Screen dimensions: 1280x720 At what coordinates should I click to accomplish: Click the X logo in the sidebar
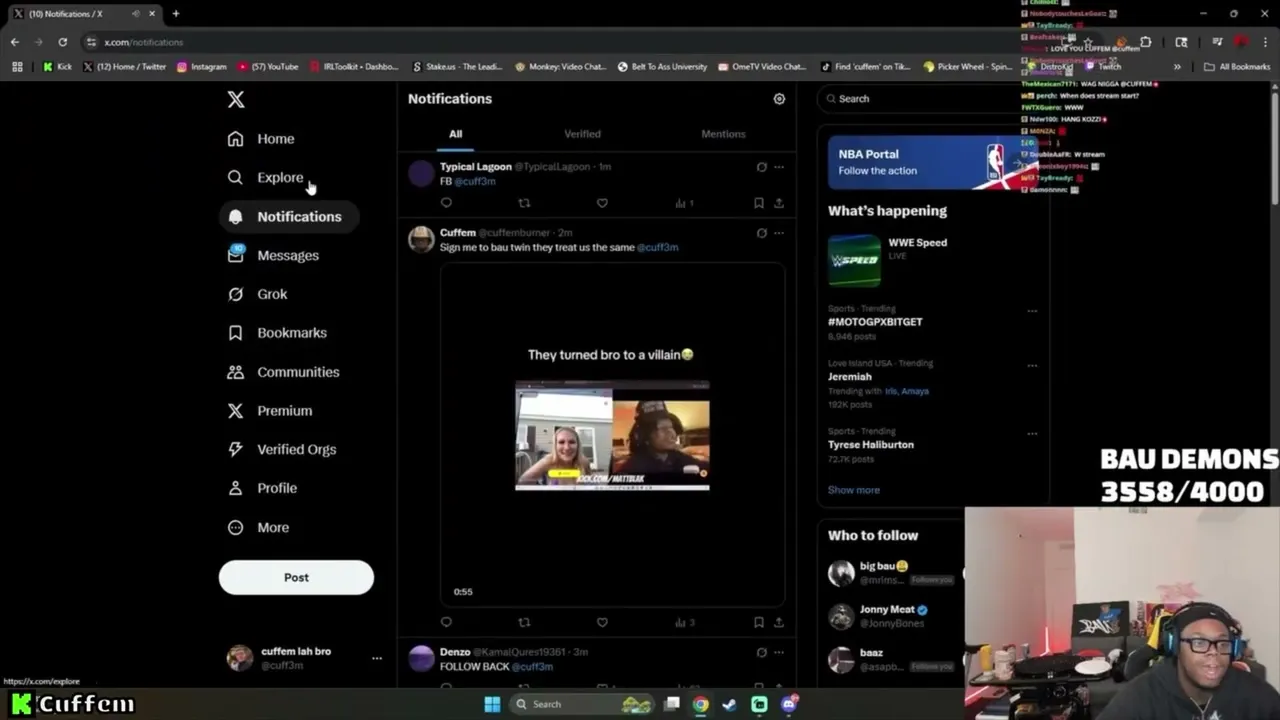point(236,99)
